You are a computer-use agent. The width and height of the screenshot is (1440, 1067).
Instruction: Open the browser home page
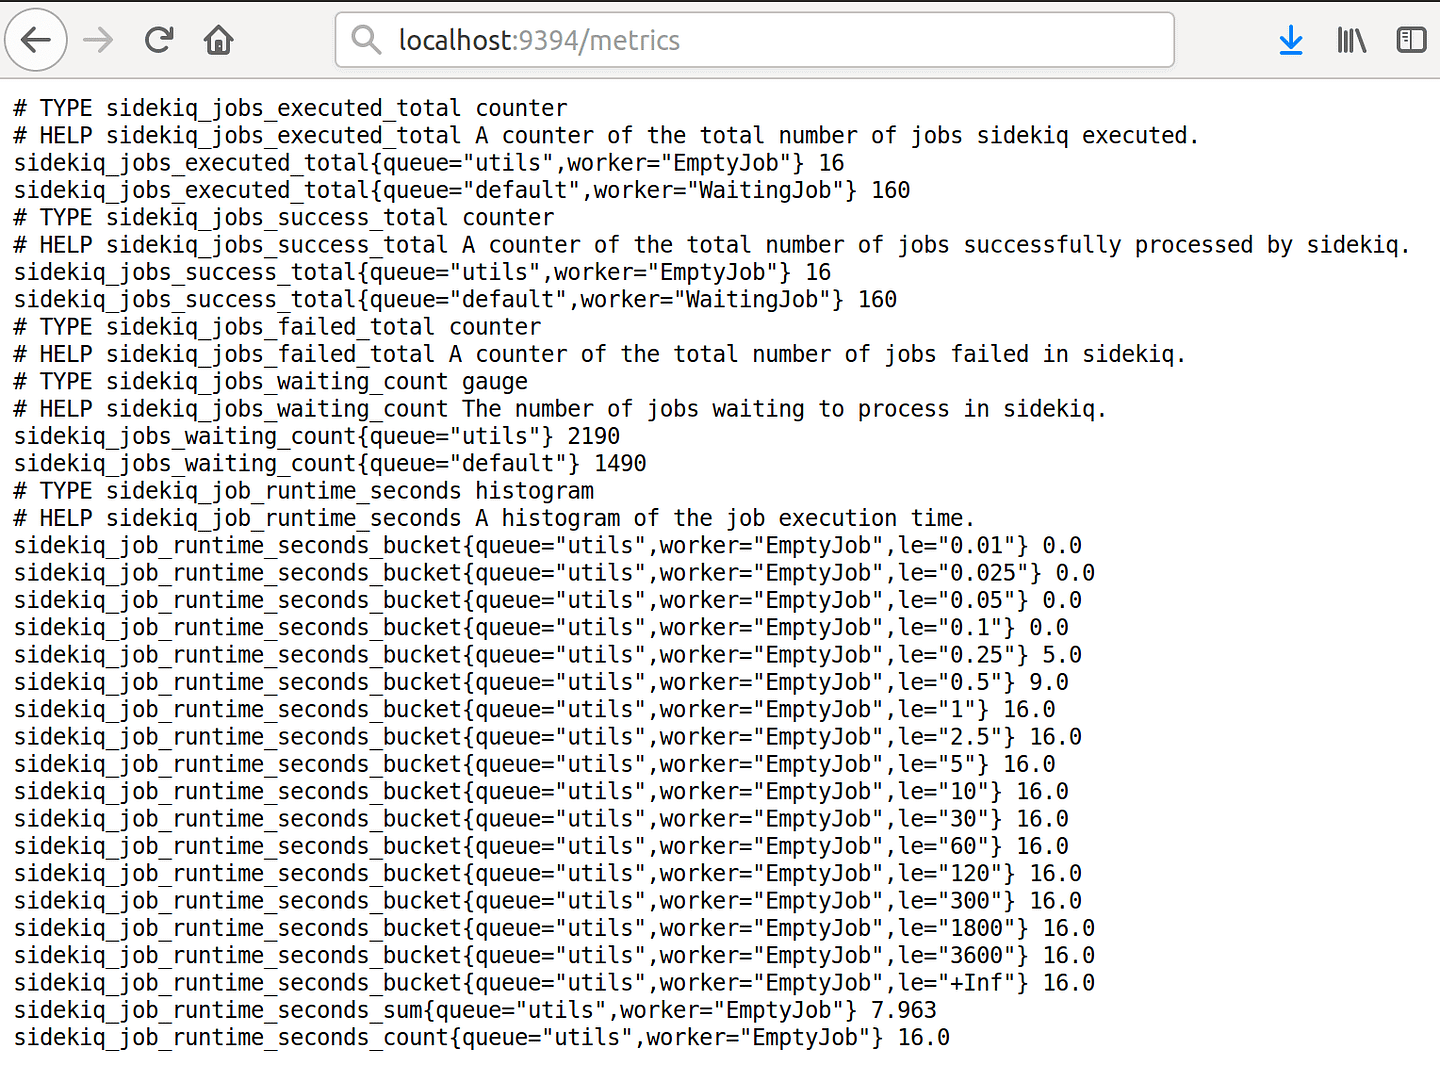(218, 40)
